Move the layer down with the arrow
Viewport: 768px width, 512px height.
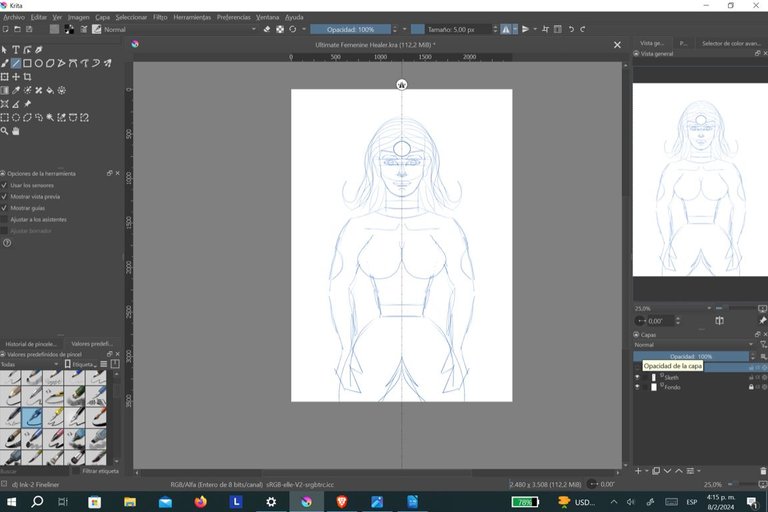click(x=667, y=471)
